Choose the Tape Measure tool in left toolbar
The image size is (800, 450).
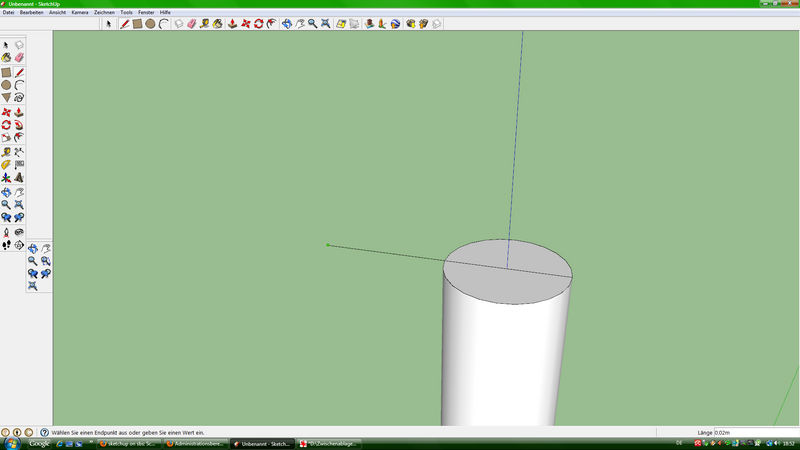(x=6, y=152)
